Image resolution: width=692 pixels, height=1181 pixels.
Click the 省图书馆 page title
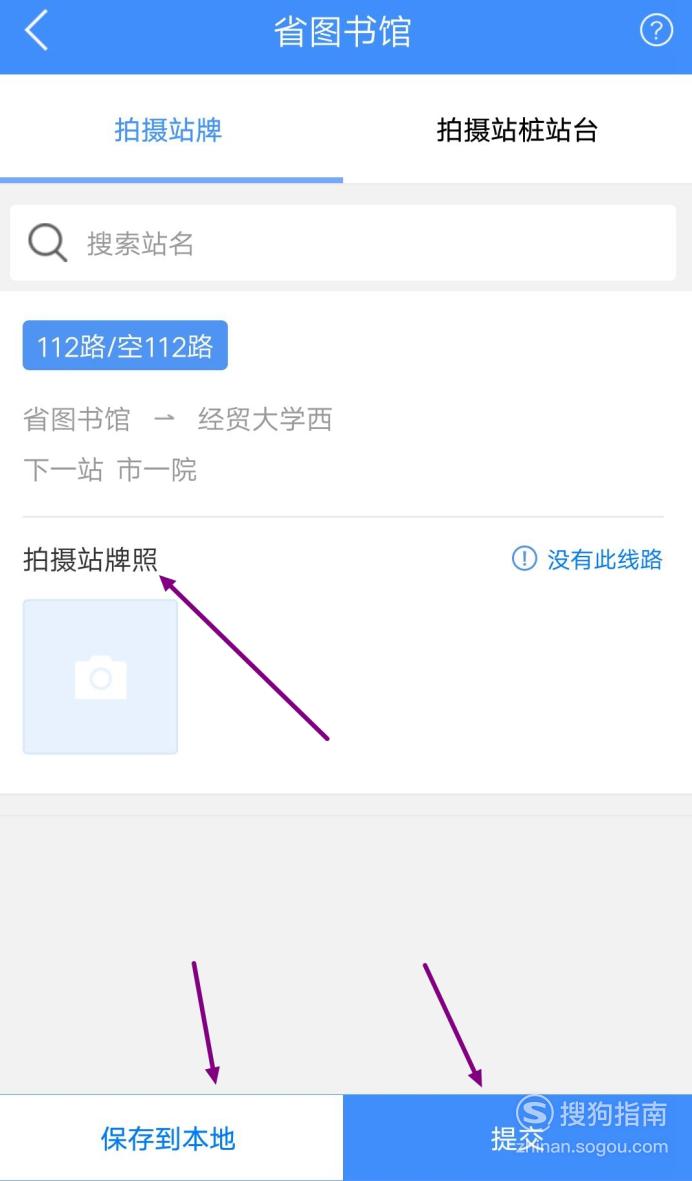pyautogui.click(x=343, y=32)
